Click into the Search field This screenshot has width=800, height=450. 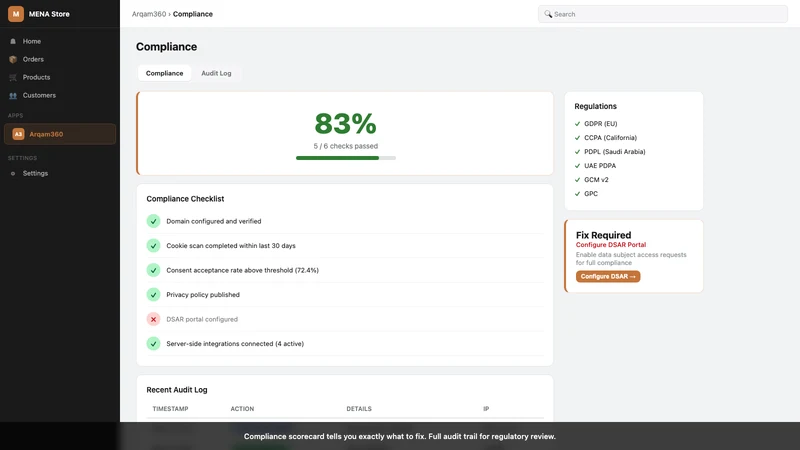pos(662,14)
